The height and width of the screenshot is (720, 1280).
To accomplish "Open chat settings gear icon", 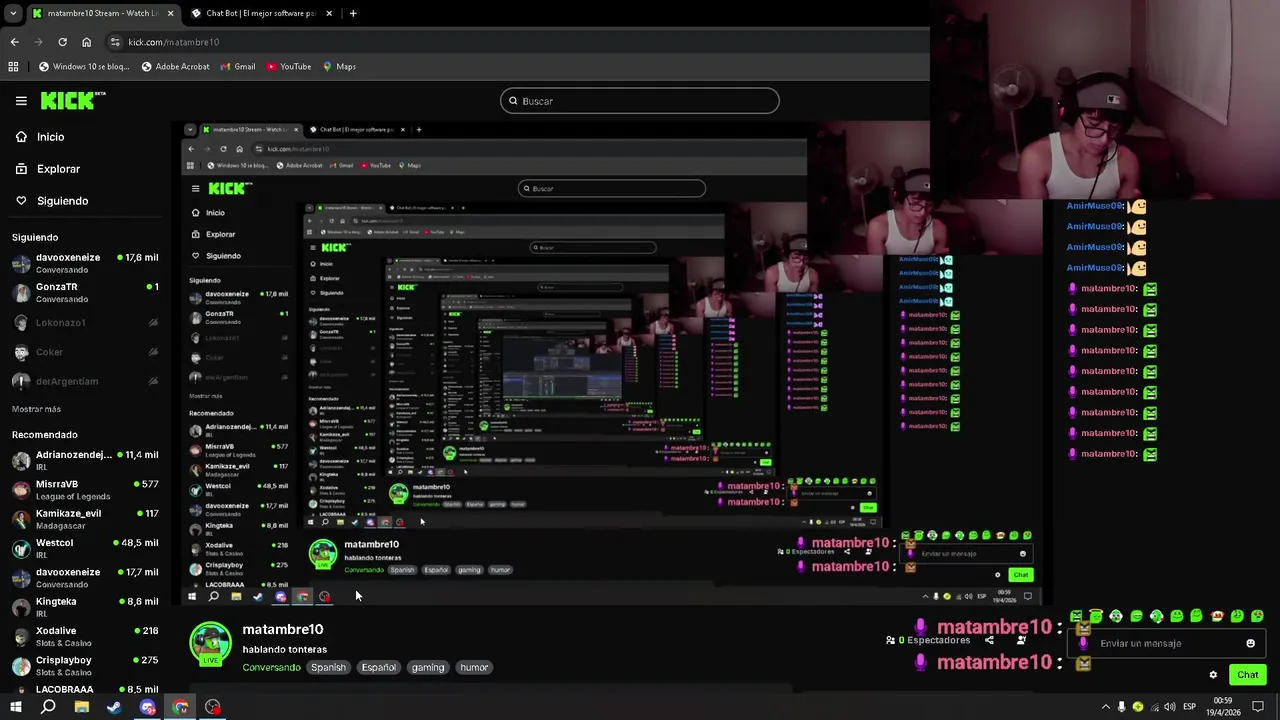I will [1213, 675].
